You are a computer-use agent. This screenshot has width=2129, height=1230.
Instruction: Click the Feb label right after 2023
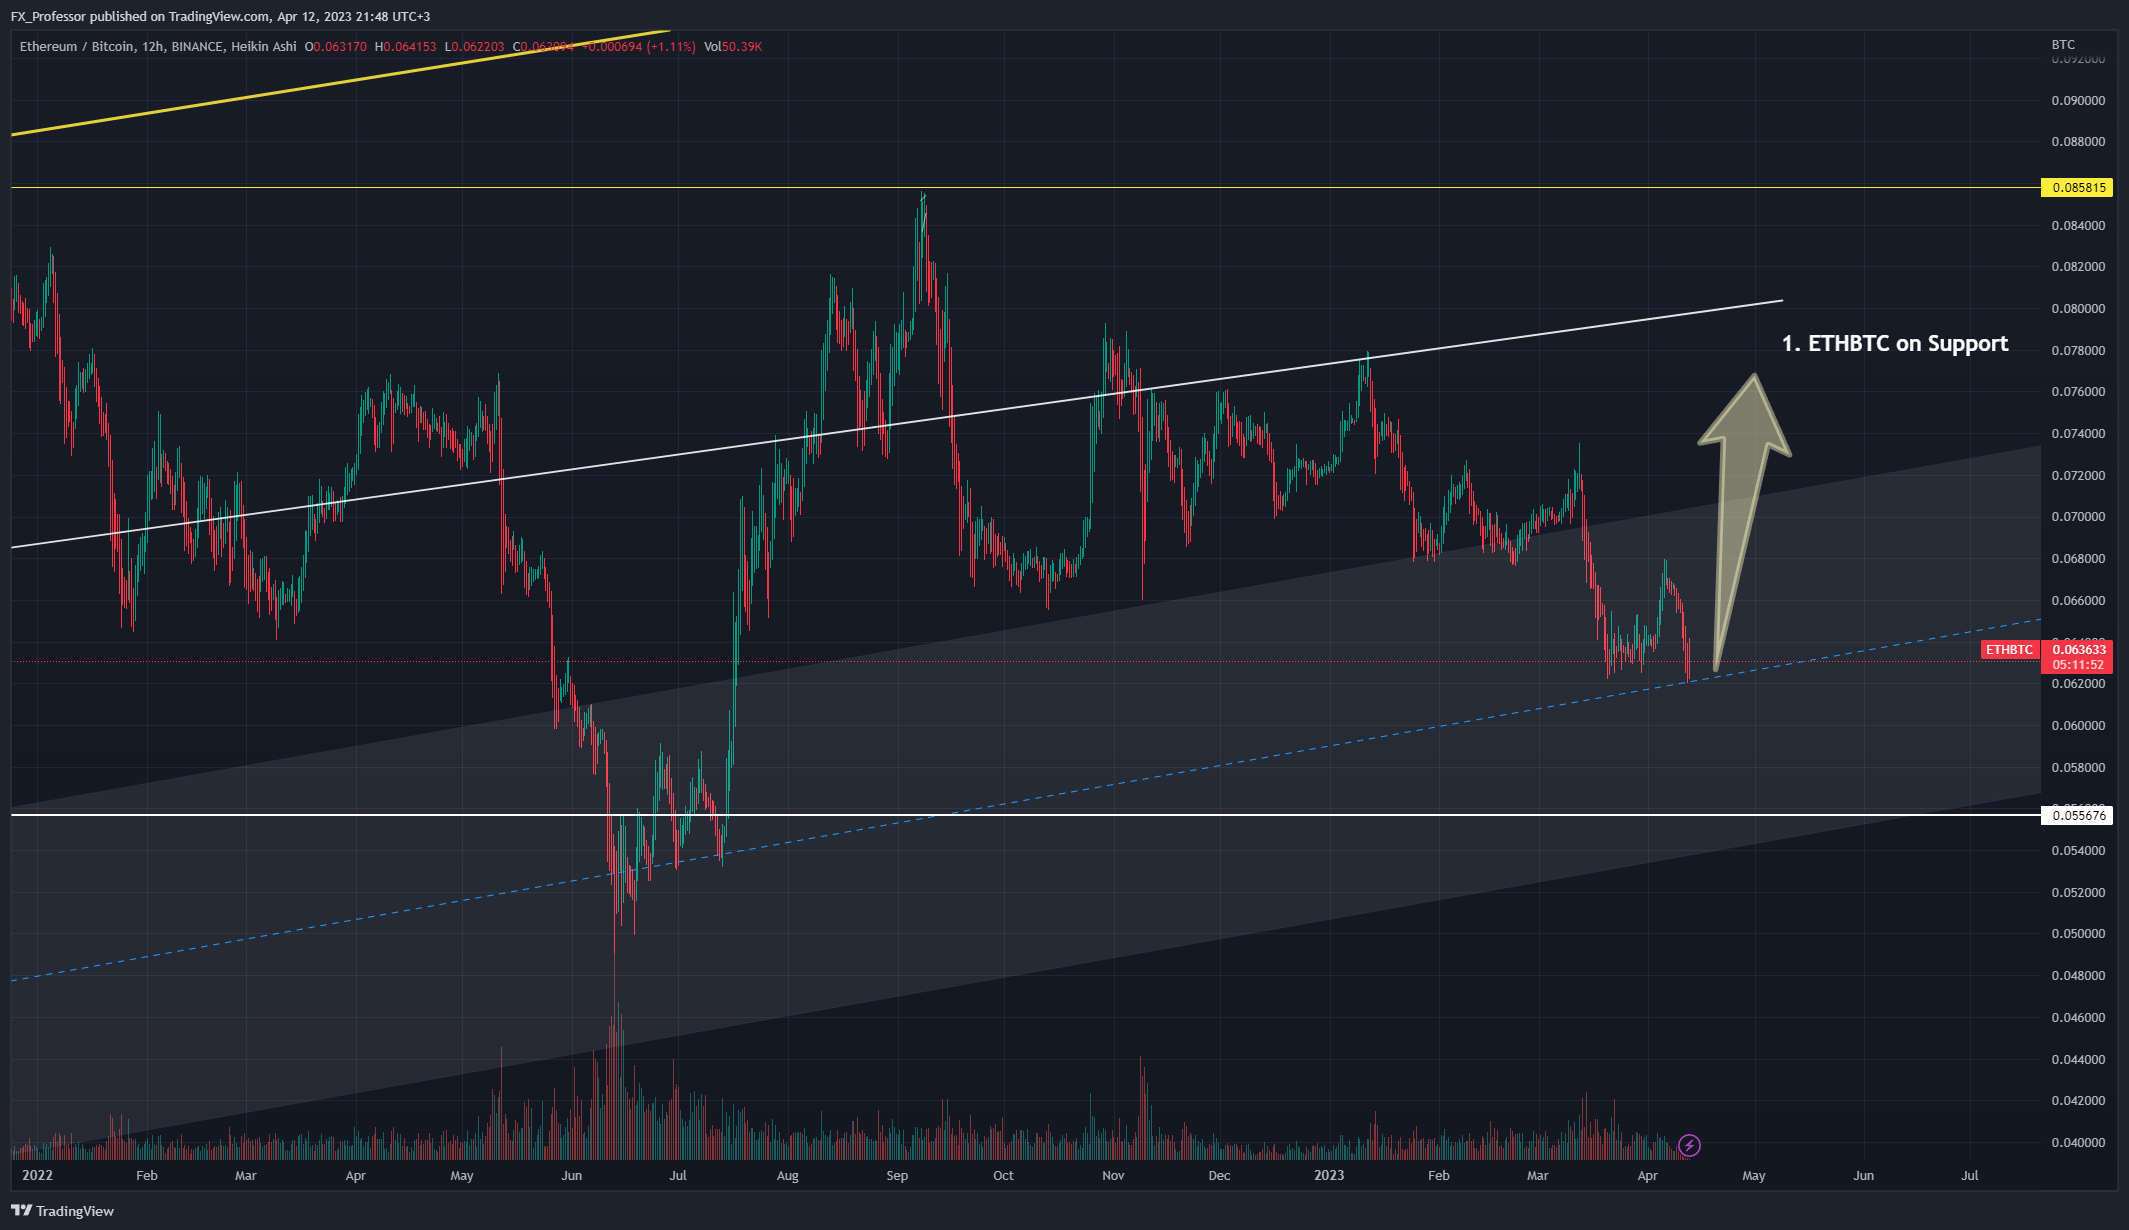click(x=1439, y=1175)
